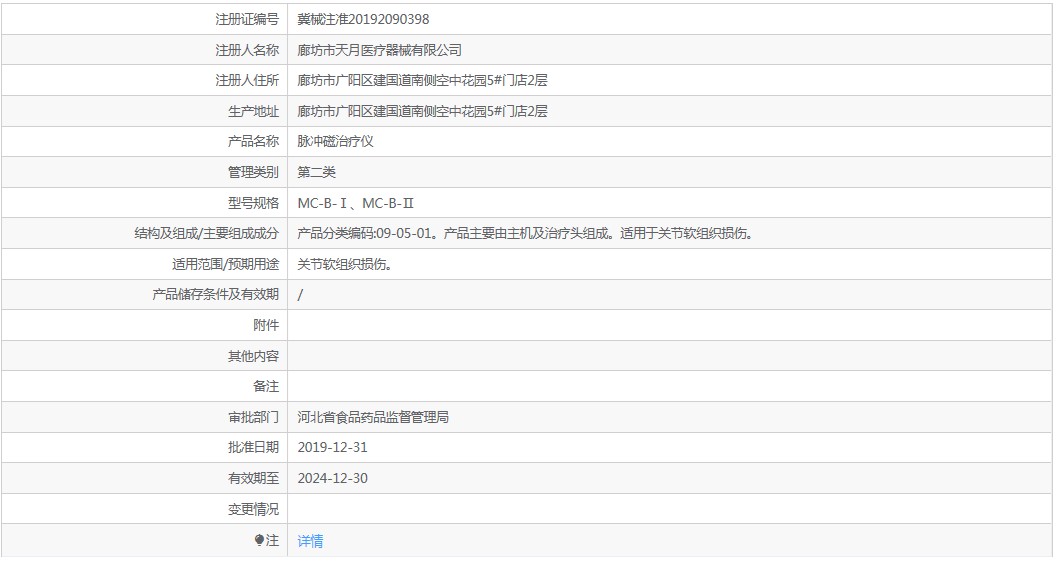The height and width of the screenshot is (562, 1056).
Task: Click the 审批部门 label
Action: click(253, 417)
